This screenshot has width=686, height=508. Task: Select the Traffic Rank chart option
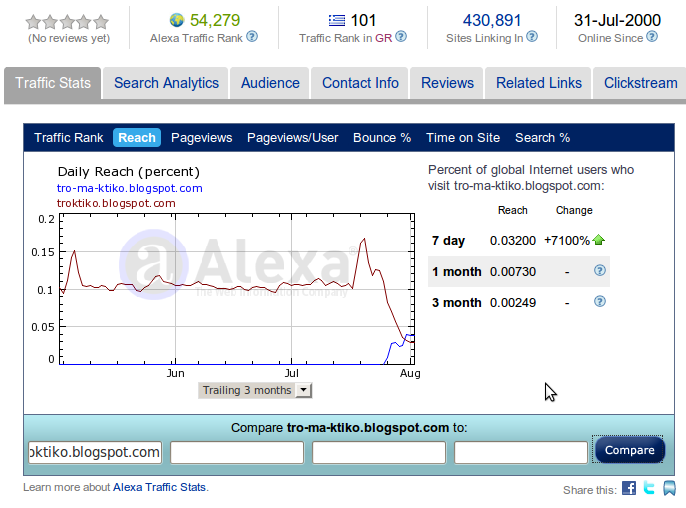coord(69,138)
